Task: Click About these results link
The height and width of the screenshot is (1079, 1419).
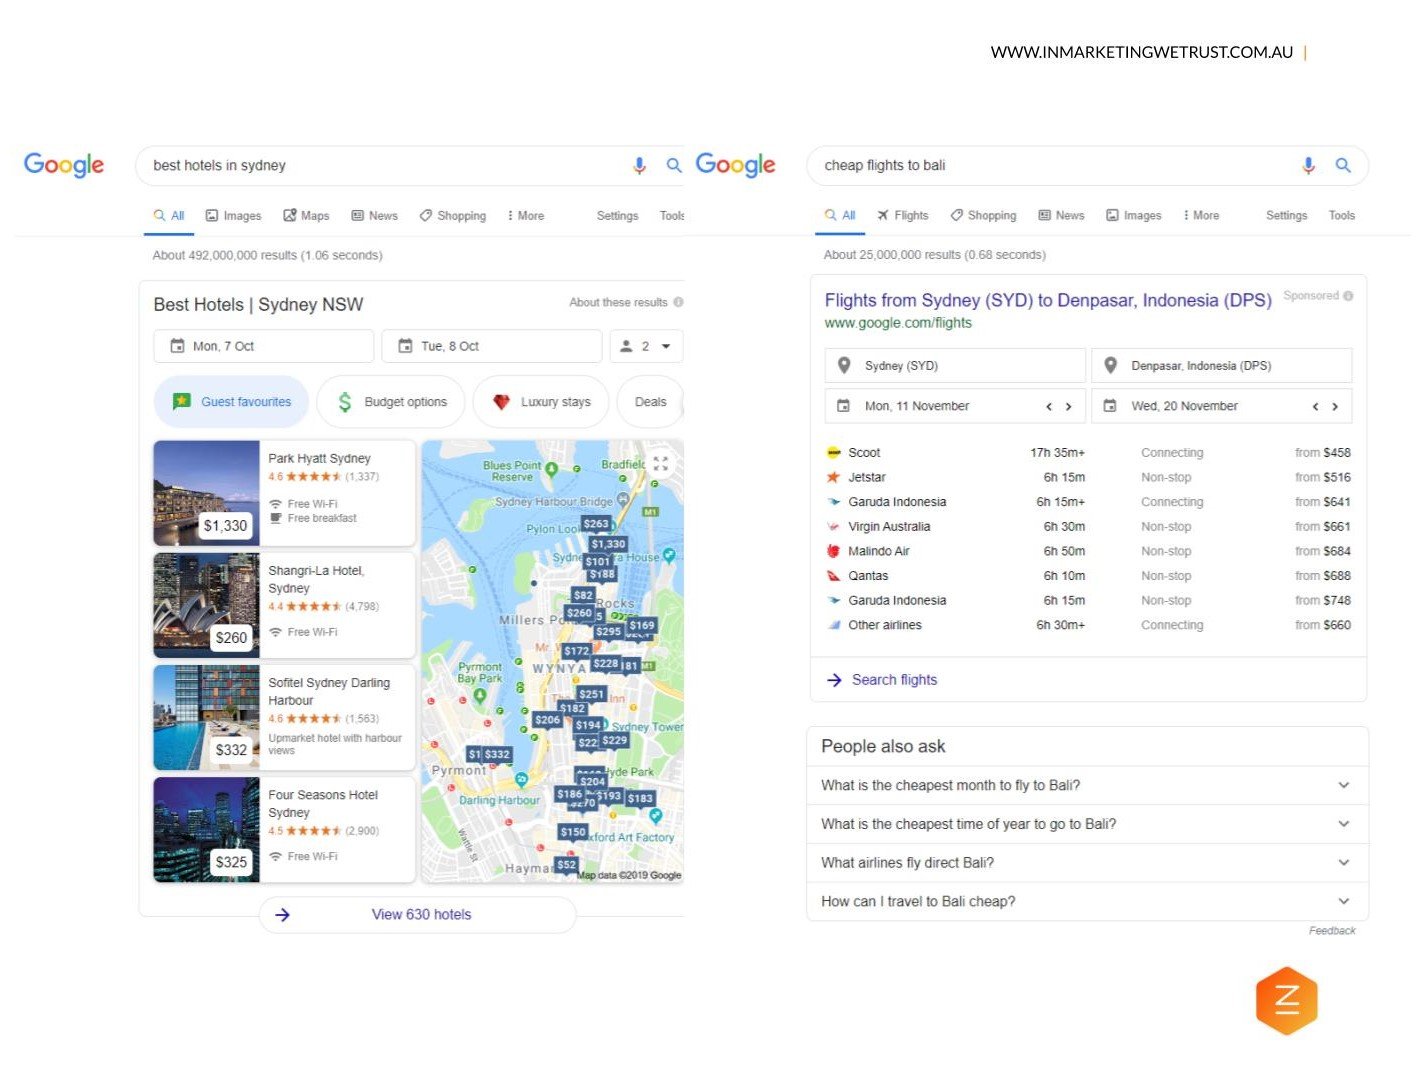Action: coord(618,302)
